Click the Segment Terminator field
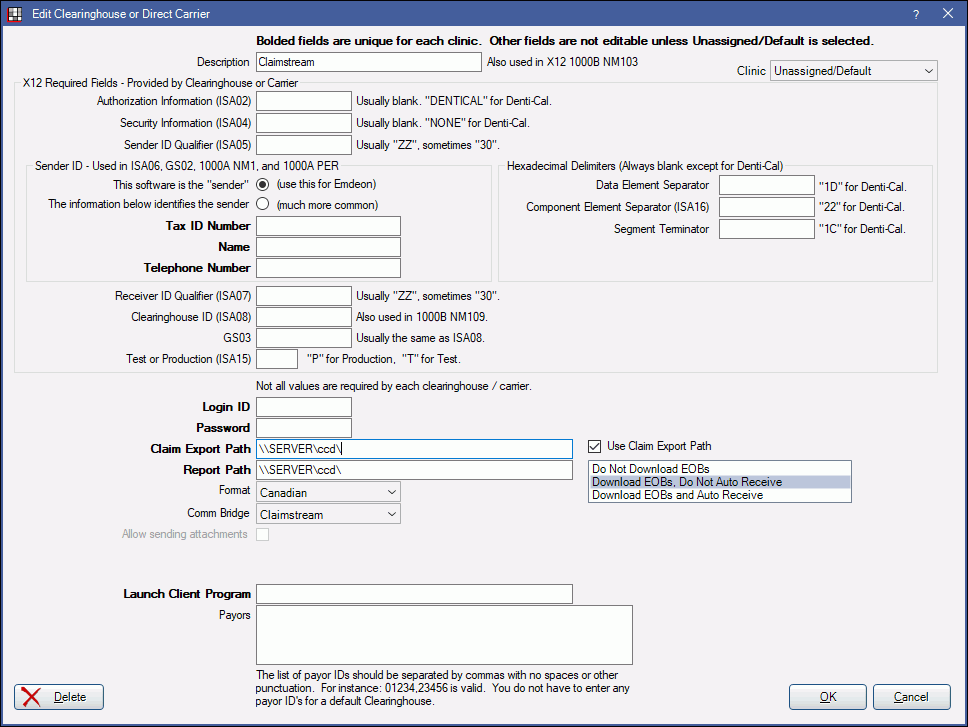Screen dimensions: 968x727 (x=767, y=229)
